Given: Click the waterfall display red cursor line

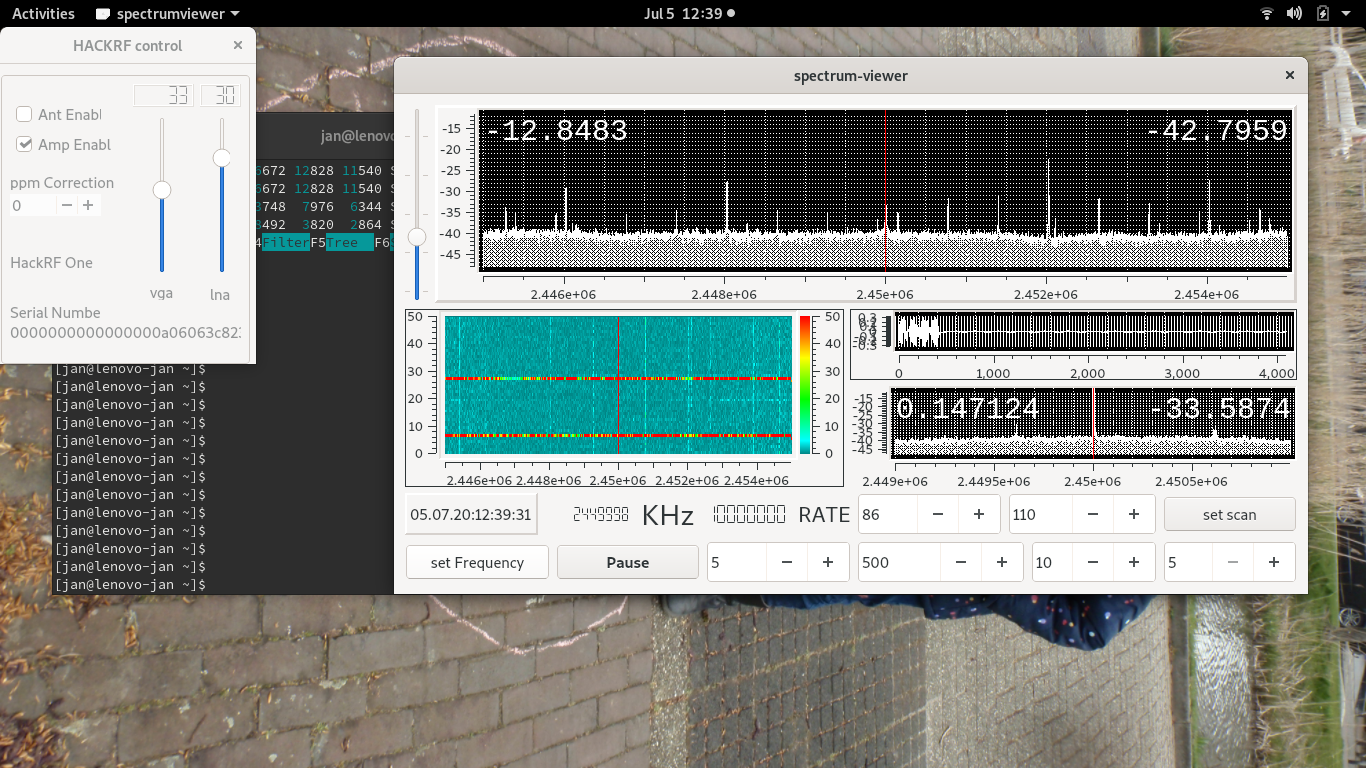Looking at the screenshot, I should point(619,385).
